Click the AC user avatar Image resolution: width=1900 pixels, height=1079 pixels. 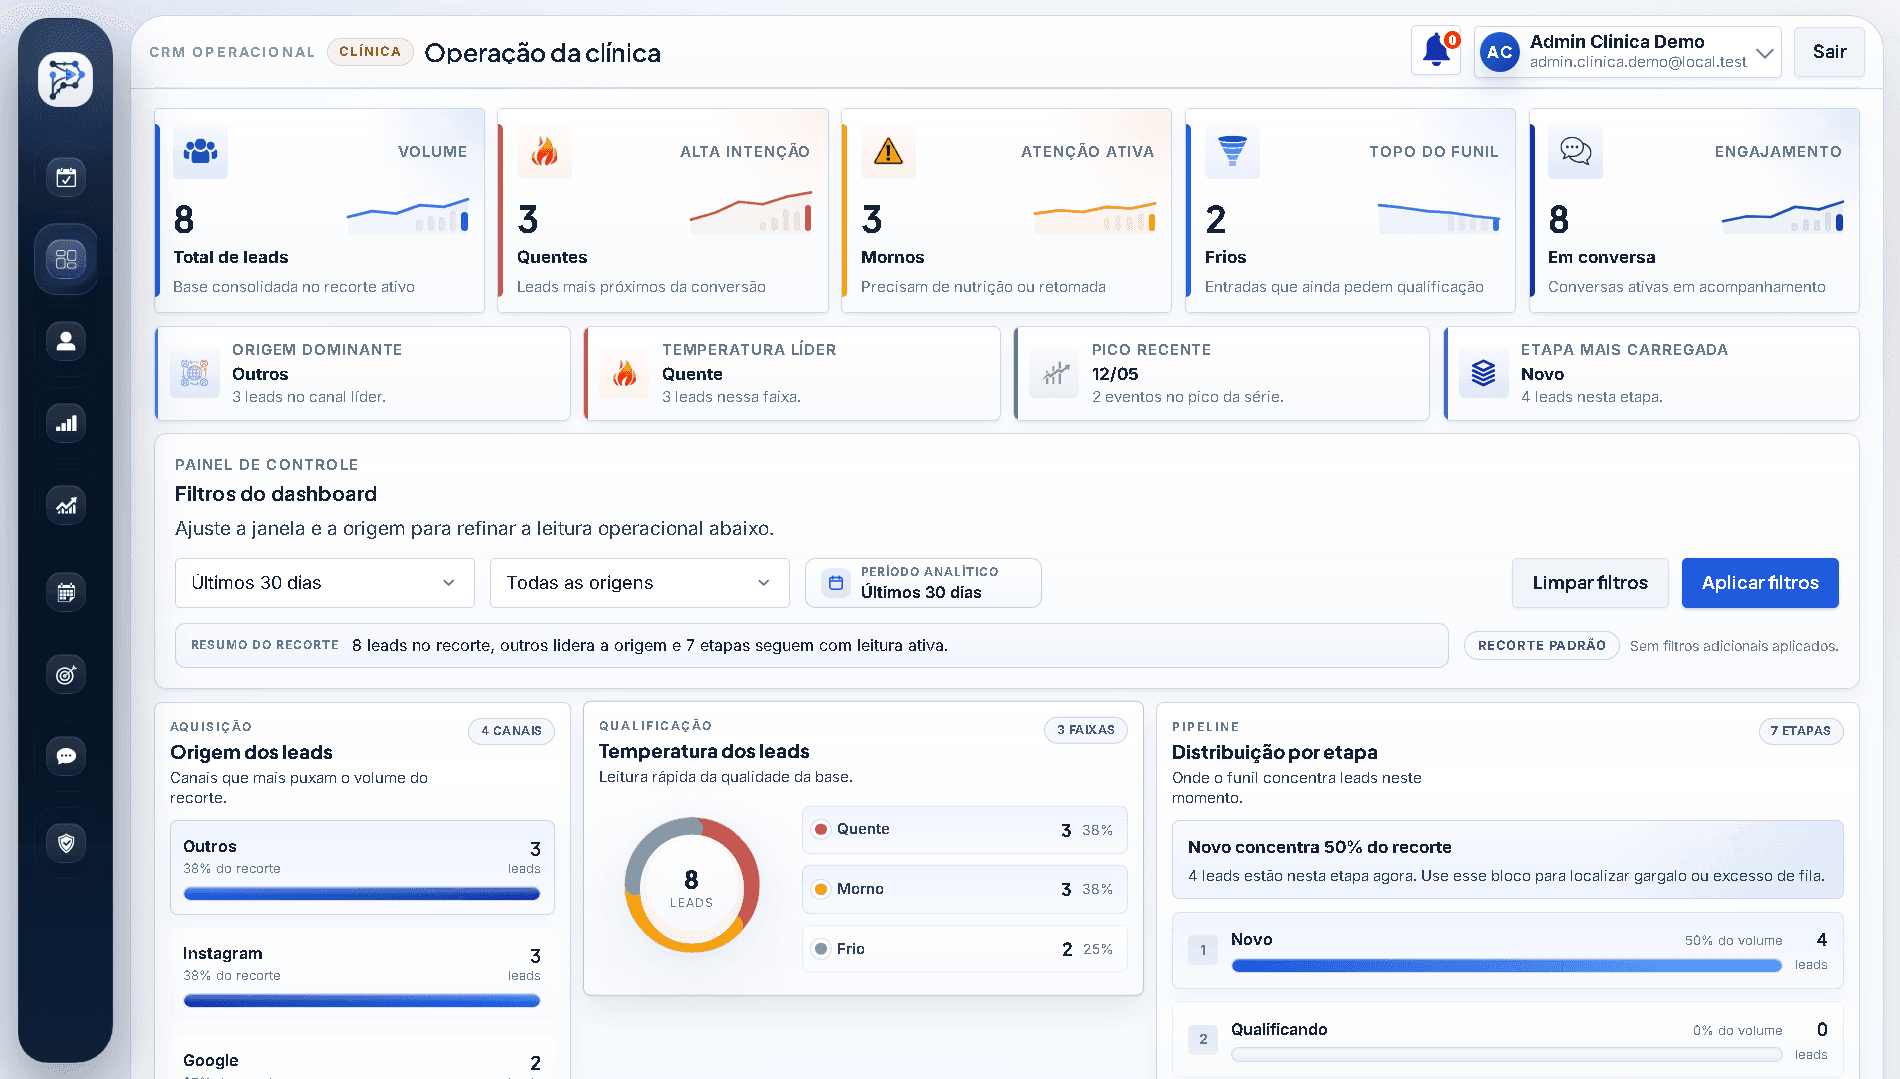[x=1499, y=52]
